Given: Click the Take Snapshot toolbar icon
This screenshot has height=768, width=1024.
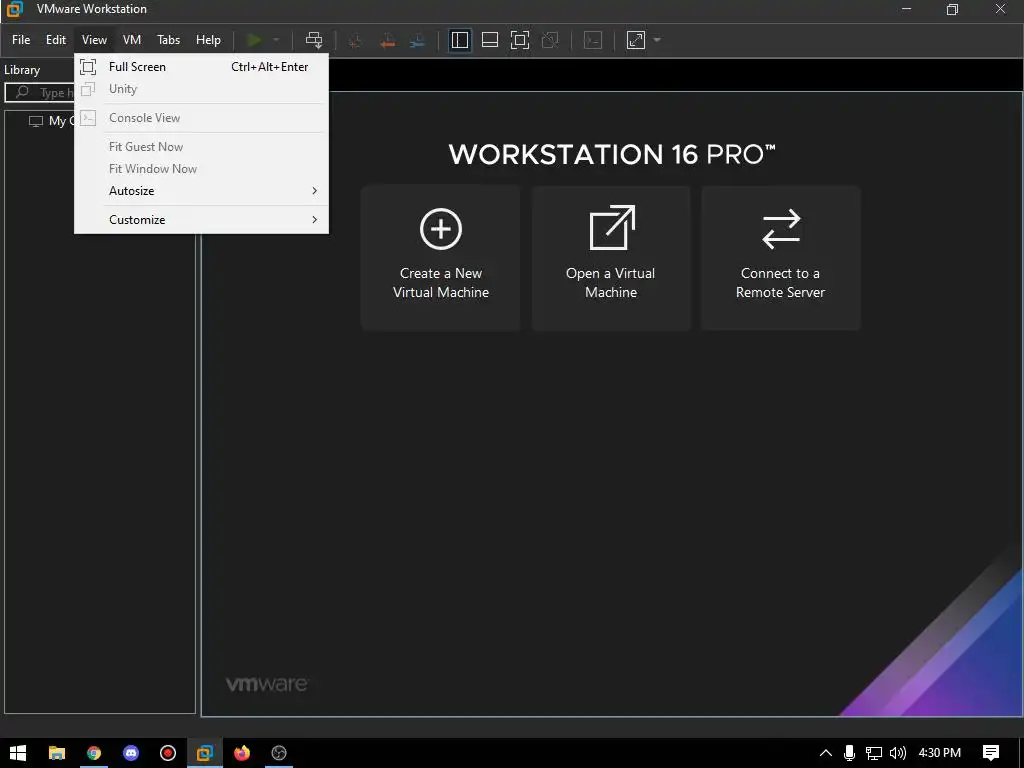Looking at the screenshot, I should (x=356, y=40).
